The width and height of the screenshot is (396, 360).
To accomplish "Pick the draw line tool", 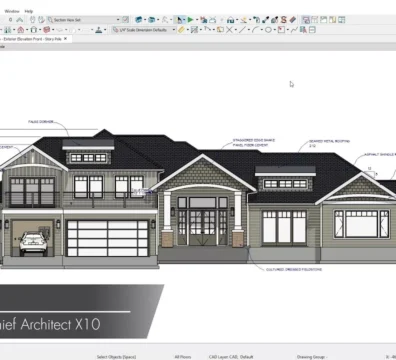I will (x=242, y=30).
